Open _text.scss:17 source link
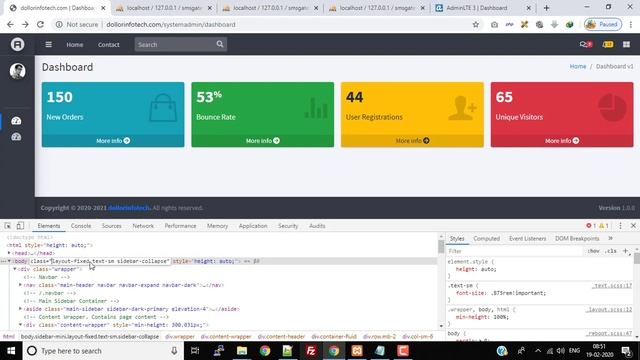The image size is (640, 360). tap(612, 285)
